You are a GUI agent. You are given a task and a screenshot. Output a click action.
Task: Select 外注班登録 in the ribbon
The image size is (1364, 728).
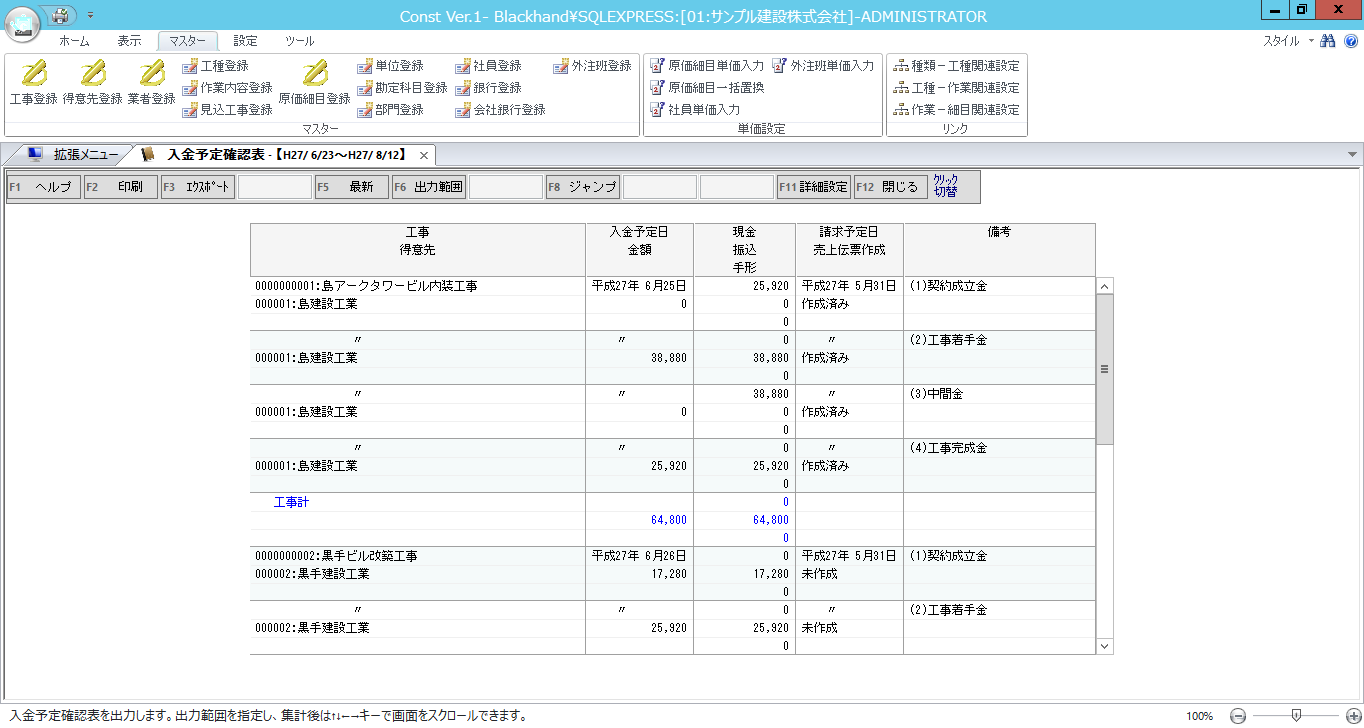tap(594, 66)
